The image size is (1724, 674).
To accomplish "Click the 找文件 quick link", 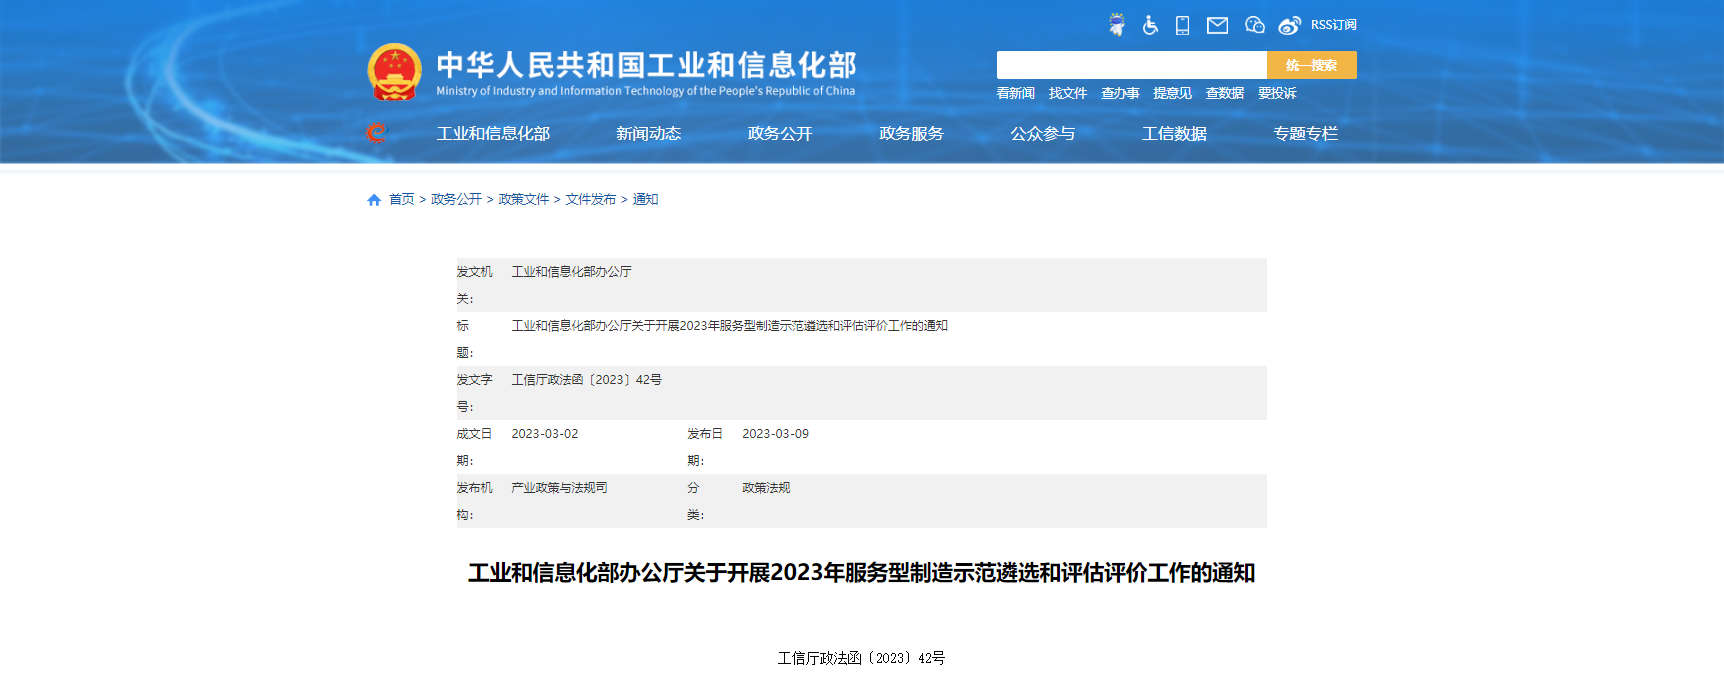I will (1067, 93).
